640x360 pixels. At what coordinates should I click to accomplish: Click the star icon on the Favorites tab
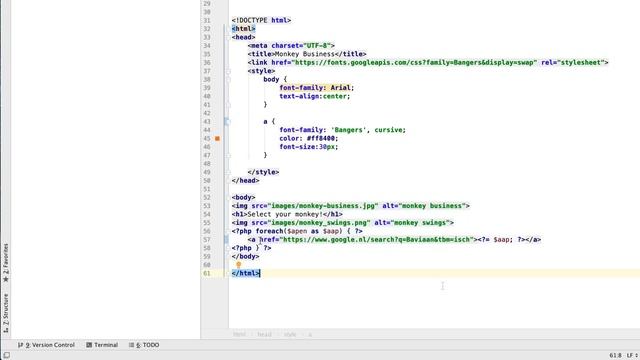pyautogui.click(x=6, y=279)
